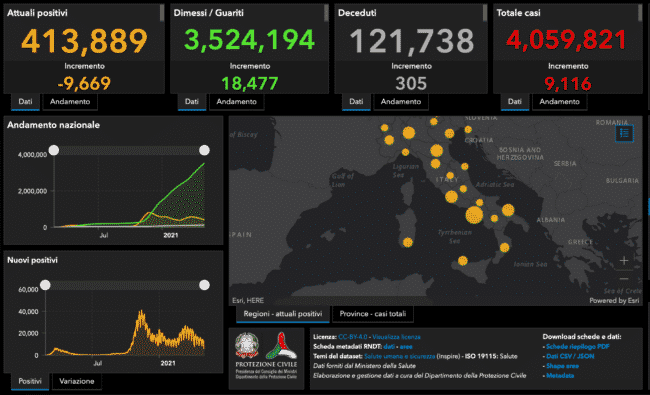Grab left range handle of Nuovi positivi chart
The image size is (650, 395).
[46, 285]
